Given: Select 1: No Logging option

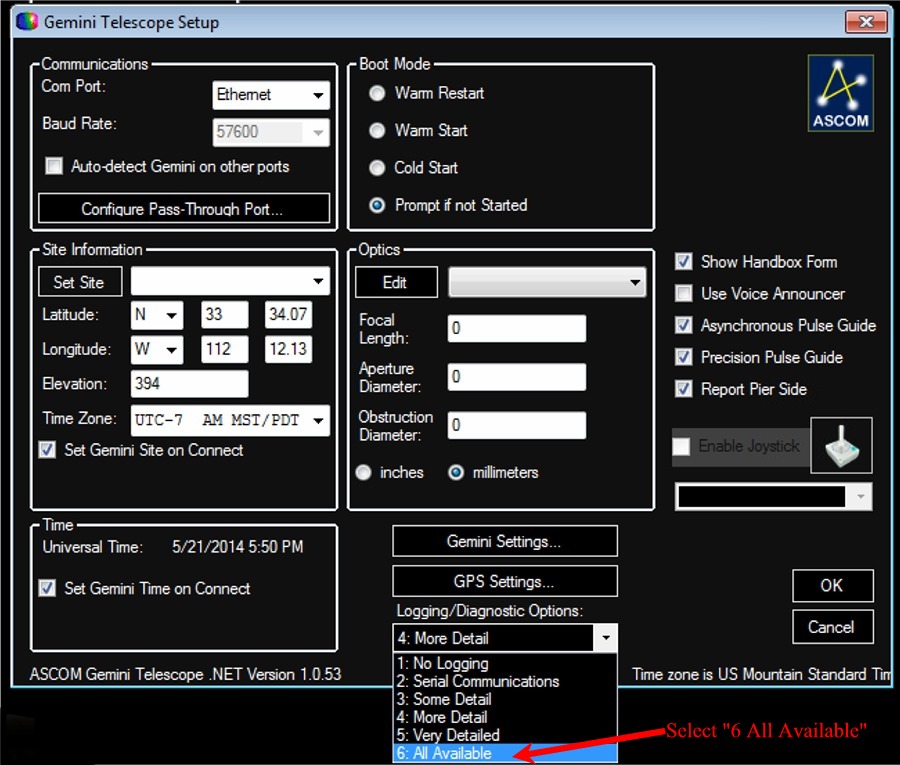Looking at the screenshot, I should [x=505, y=663].
